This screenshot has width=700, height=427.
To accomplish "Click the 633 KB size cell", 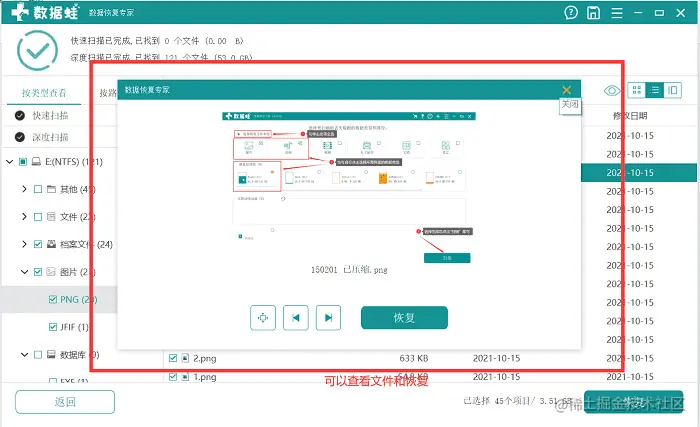I will pyautogui.click(x=413, y=358).
